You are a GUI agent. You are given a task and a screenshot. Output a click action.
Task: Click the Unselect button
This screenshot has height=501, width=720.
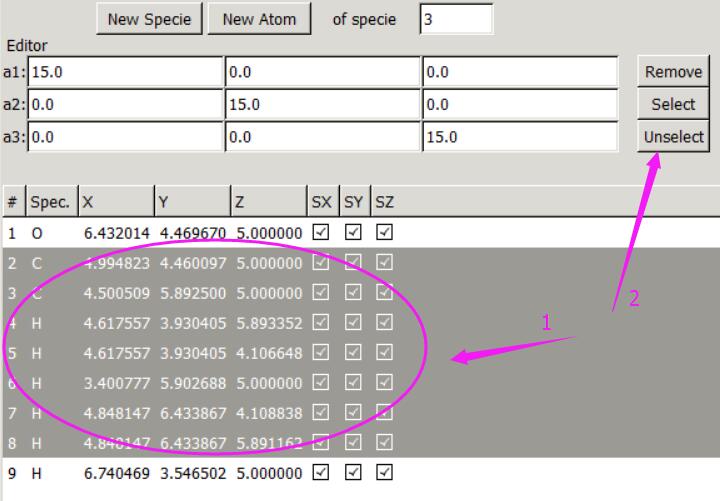pos(673,137)
